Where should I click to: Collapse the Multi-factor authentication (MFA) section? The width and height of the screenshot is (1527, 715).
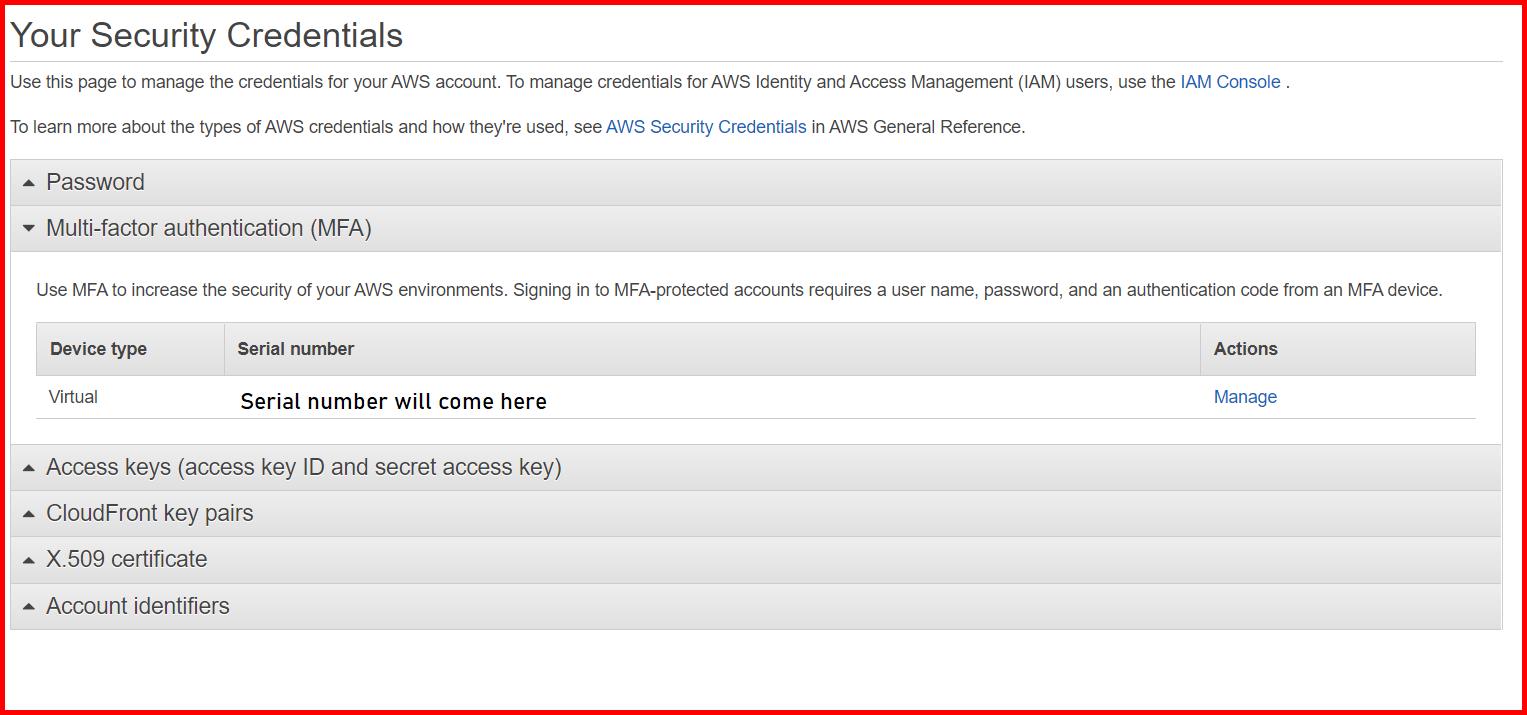point(208,228)
